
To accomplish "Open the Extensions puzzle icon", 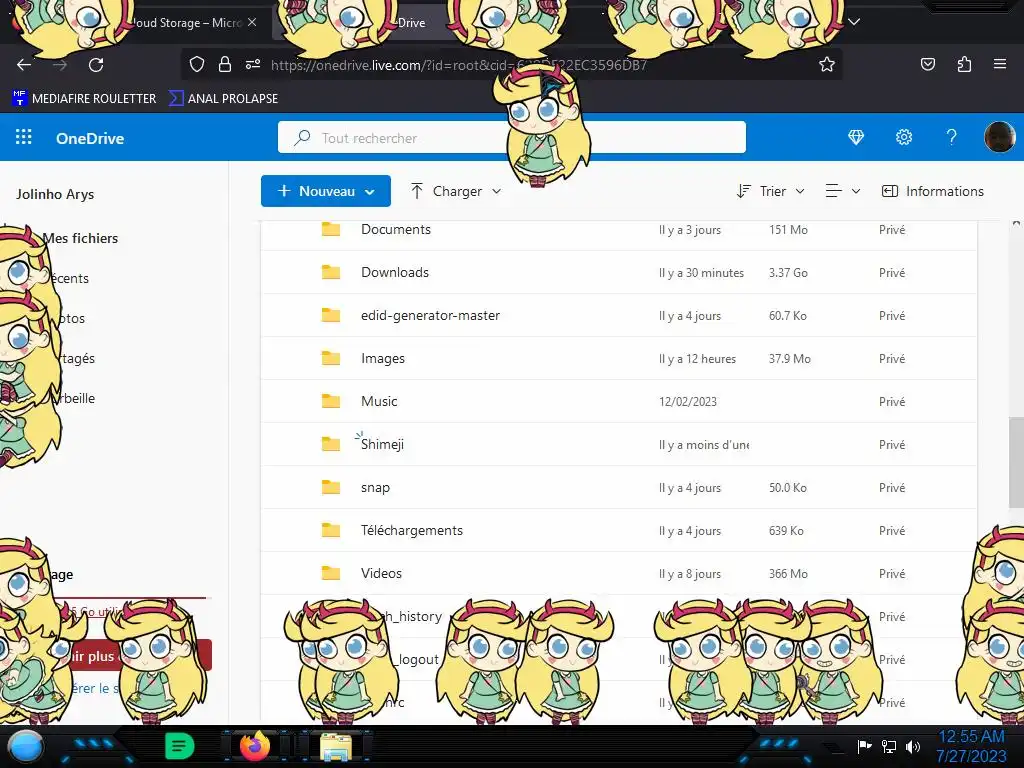I will pyautogui.click(x=964, y=64).
